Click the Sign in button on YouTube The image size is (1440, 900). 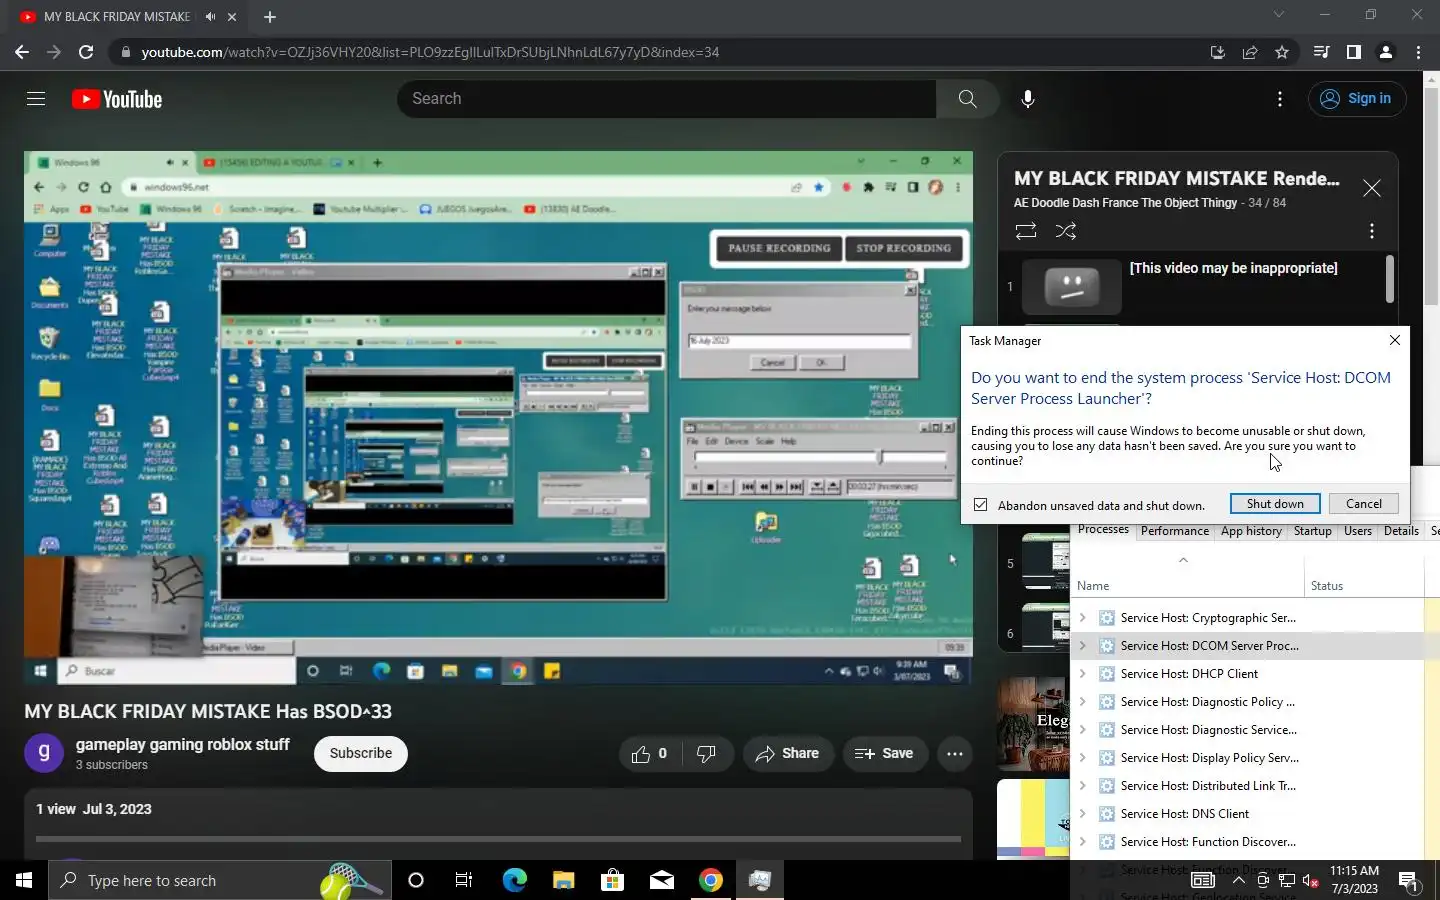pos(1358,98)
